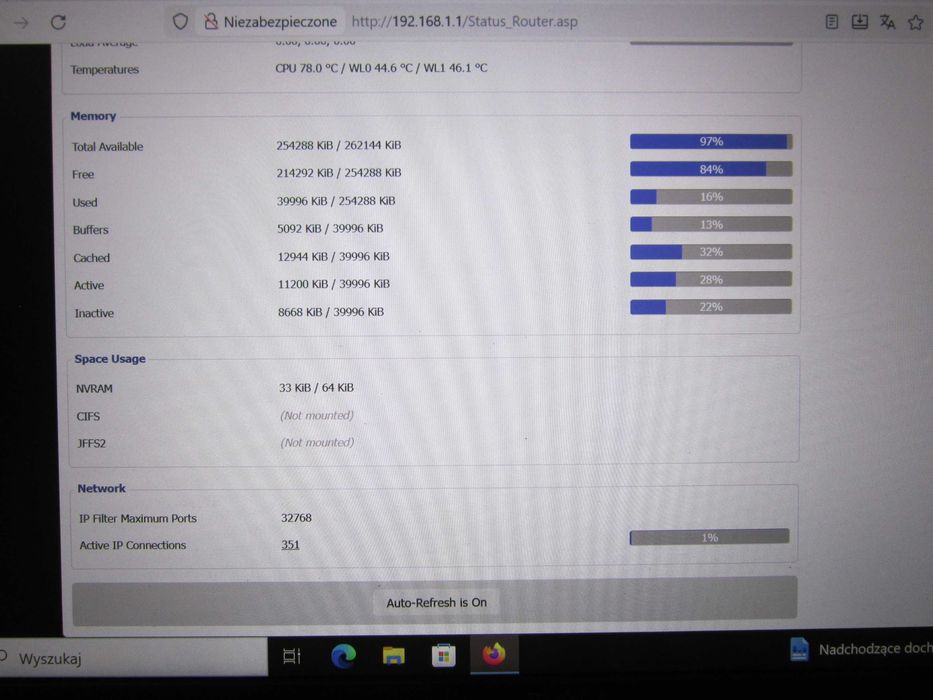Click the JFFS2 label

(x=92, y=443)
